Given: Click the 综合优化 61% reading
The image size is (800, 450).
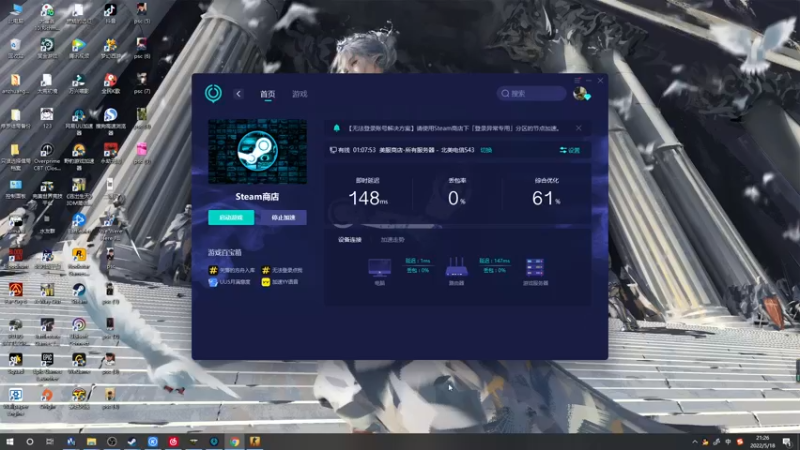Looking at the screenshot, I should click(546, 198).
